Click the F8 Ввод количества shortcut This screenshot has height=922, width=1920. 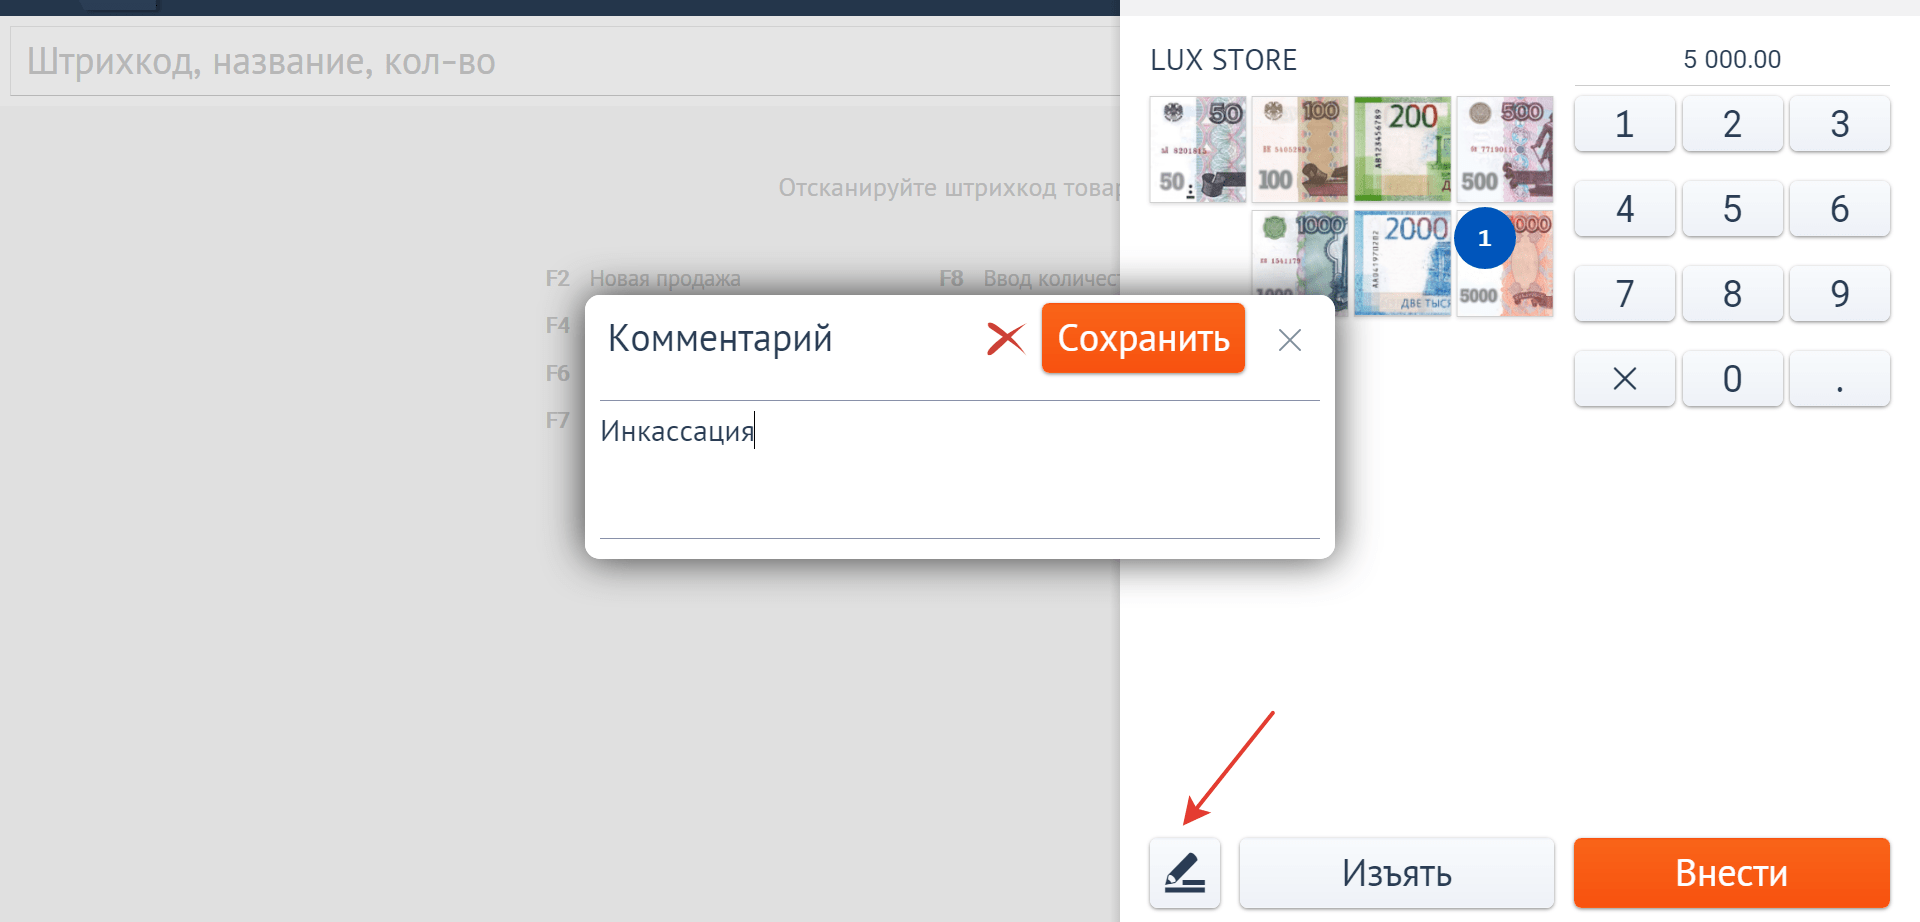pyautogui.click(x=1029, y=279)
